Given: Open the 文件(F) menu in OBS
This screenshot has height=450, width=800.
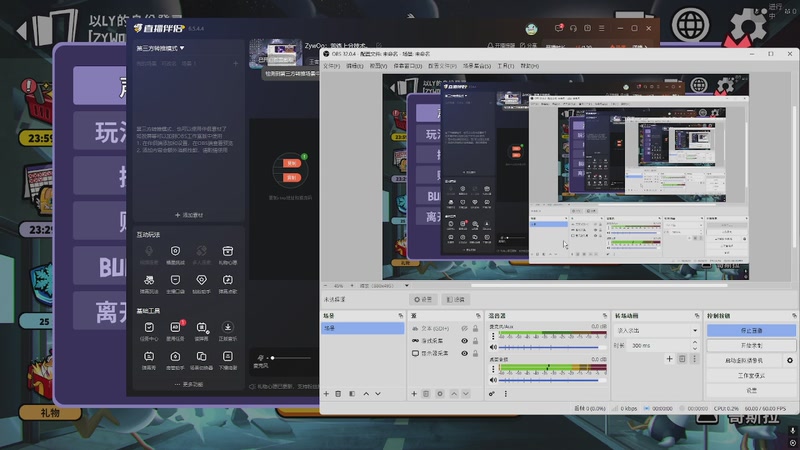Looking at the screenshot, I should click(331, 66).
